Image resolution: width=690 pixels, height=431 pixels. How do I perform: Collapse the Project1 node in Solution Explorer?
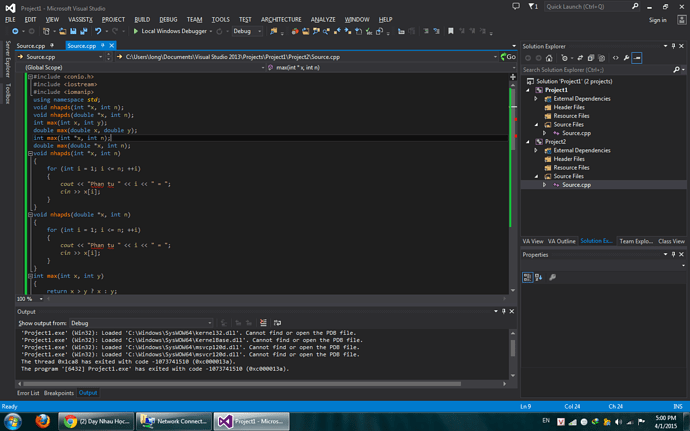528,90
